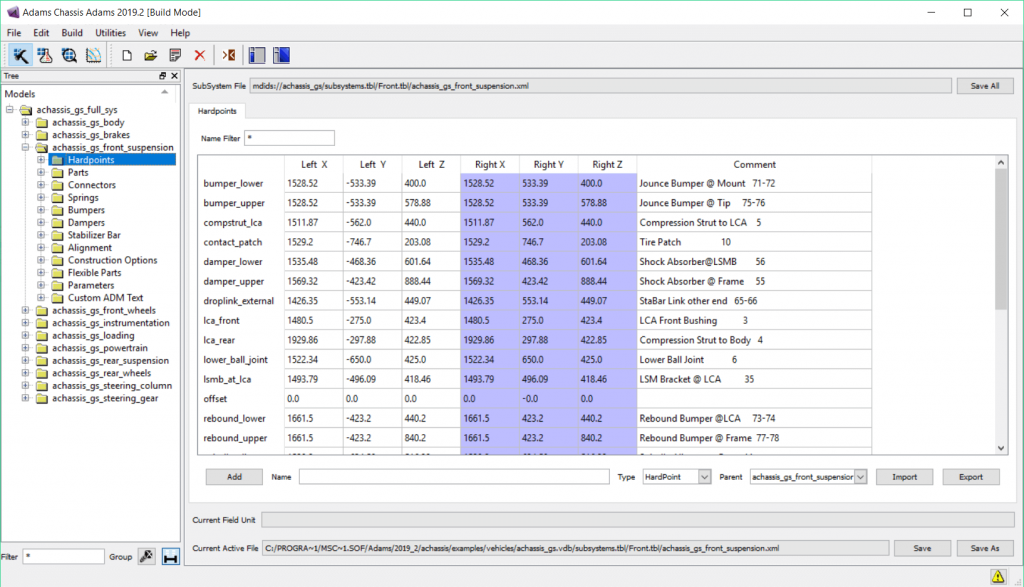
Task: Click the contact_patch Right Y cell 746.7
Action: pyautogui.click(x=549, y=242)
